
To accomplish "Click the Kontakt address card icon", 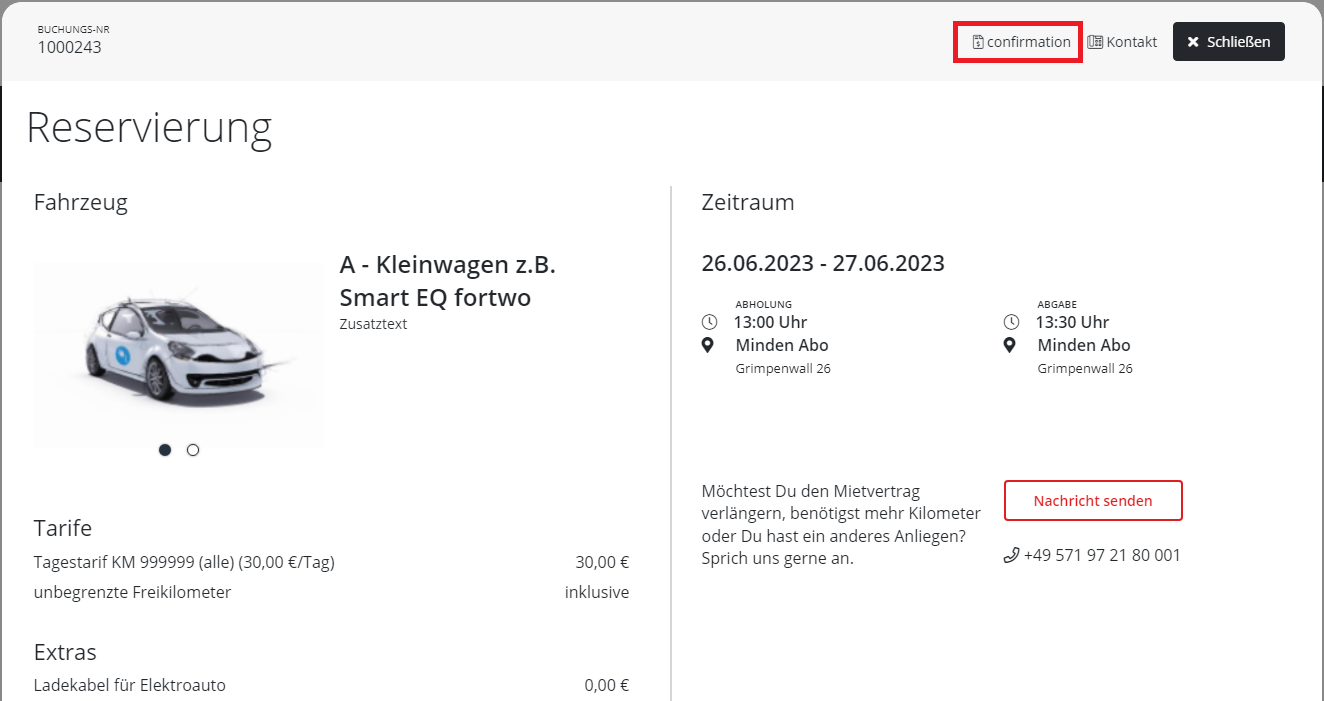I will click(x=1095, y=42).
